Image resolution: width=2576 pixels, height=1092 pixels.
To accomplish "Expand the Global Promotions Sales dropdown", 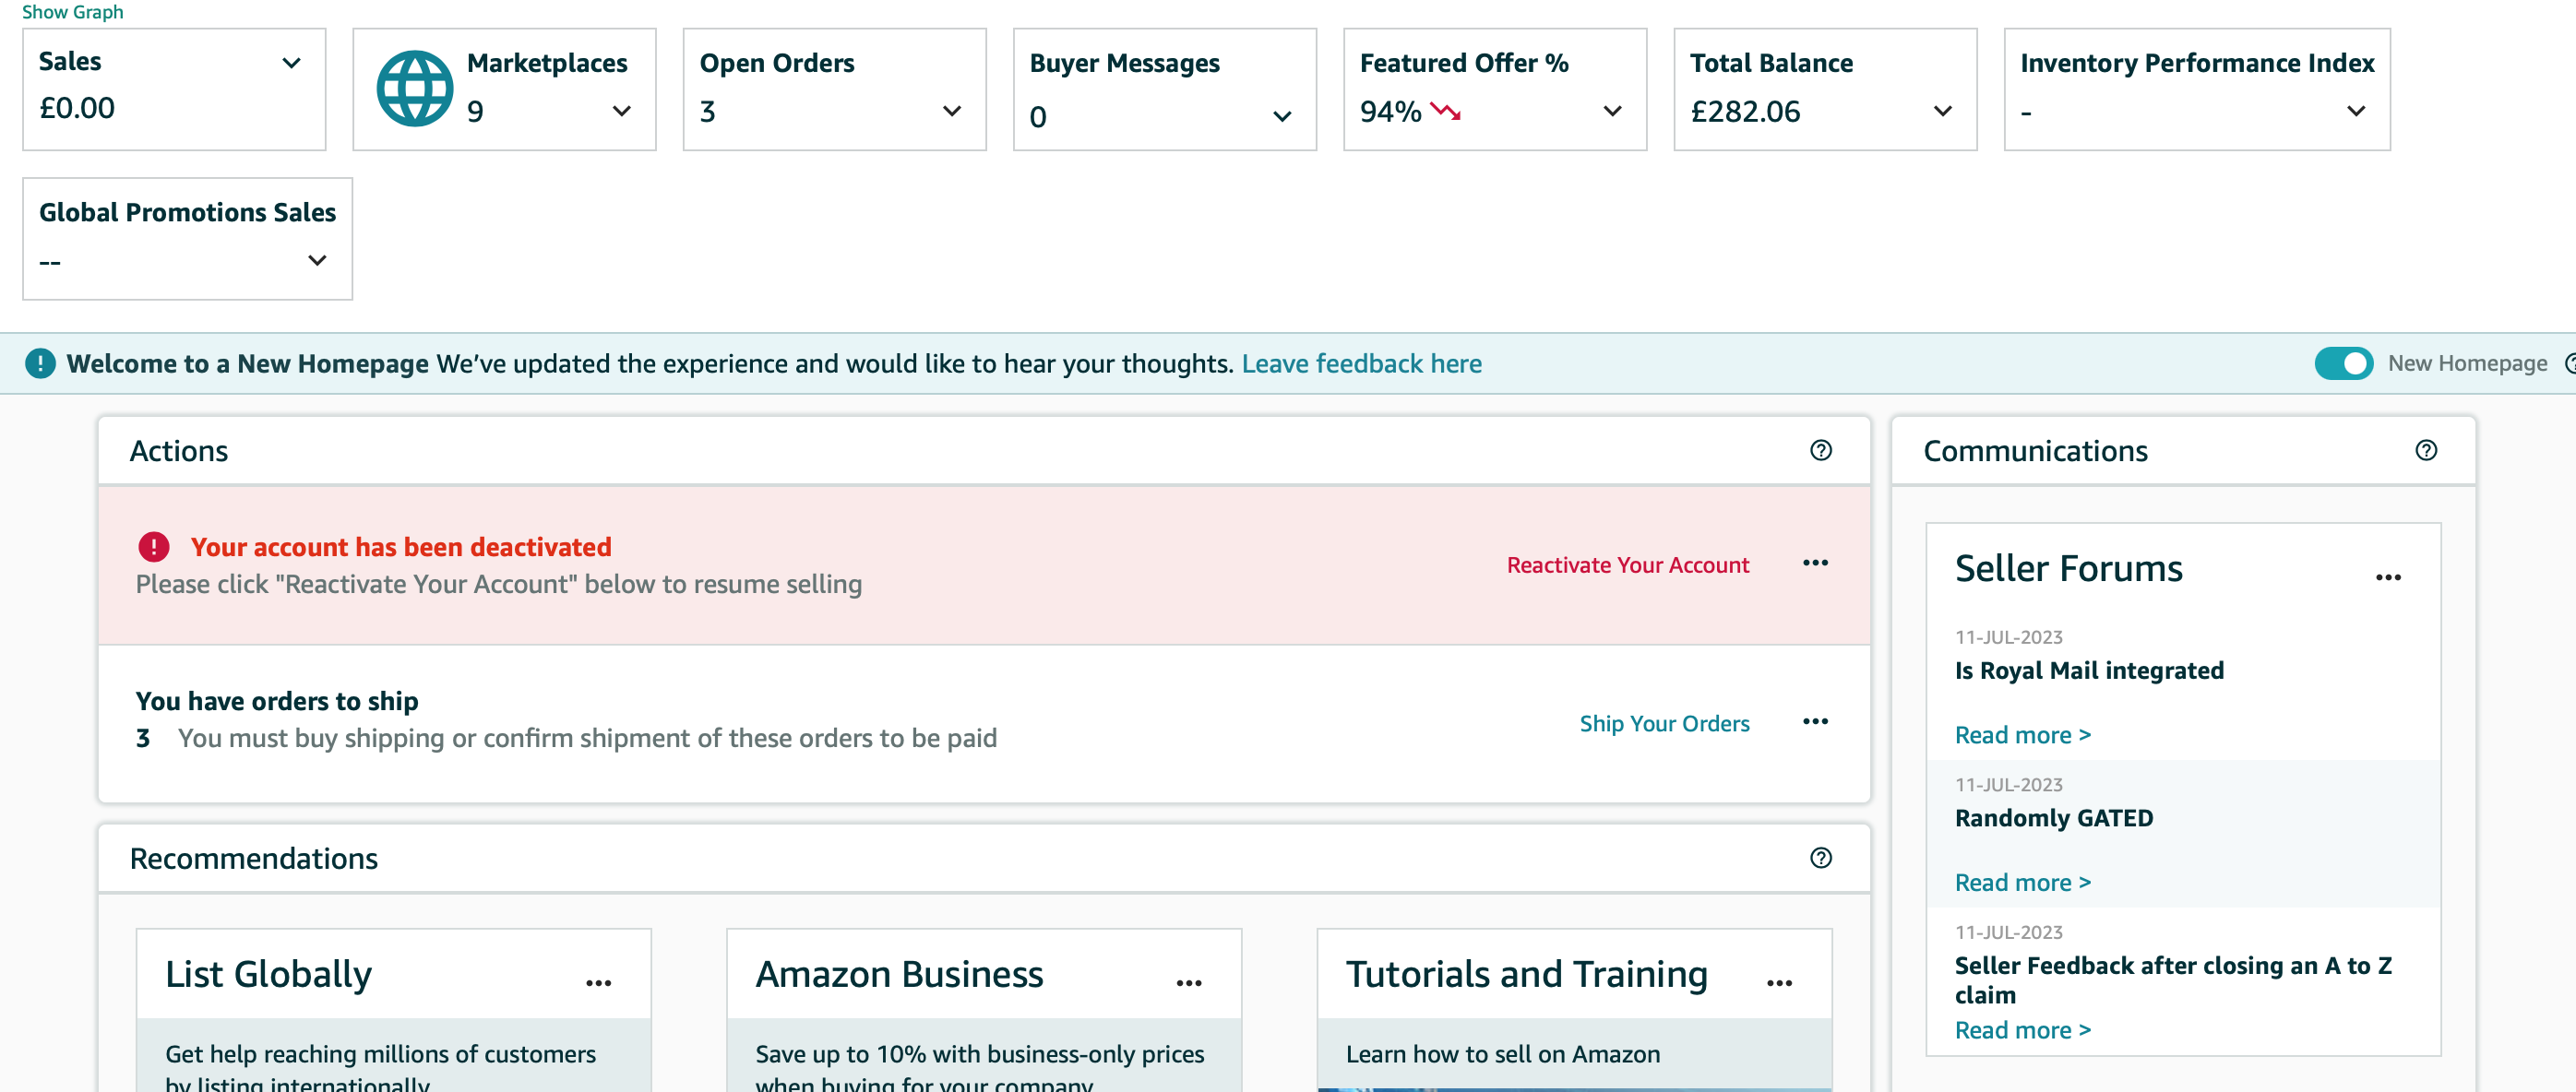I will pyautogui.click(x=317, y=260).
